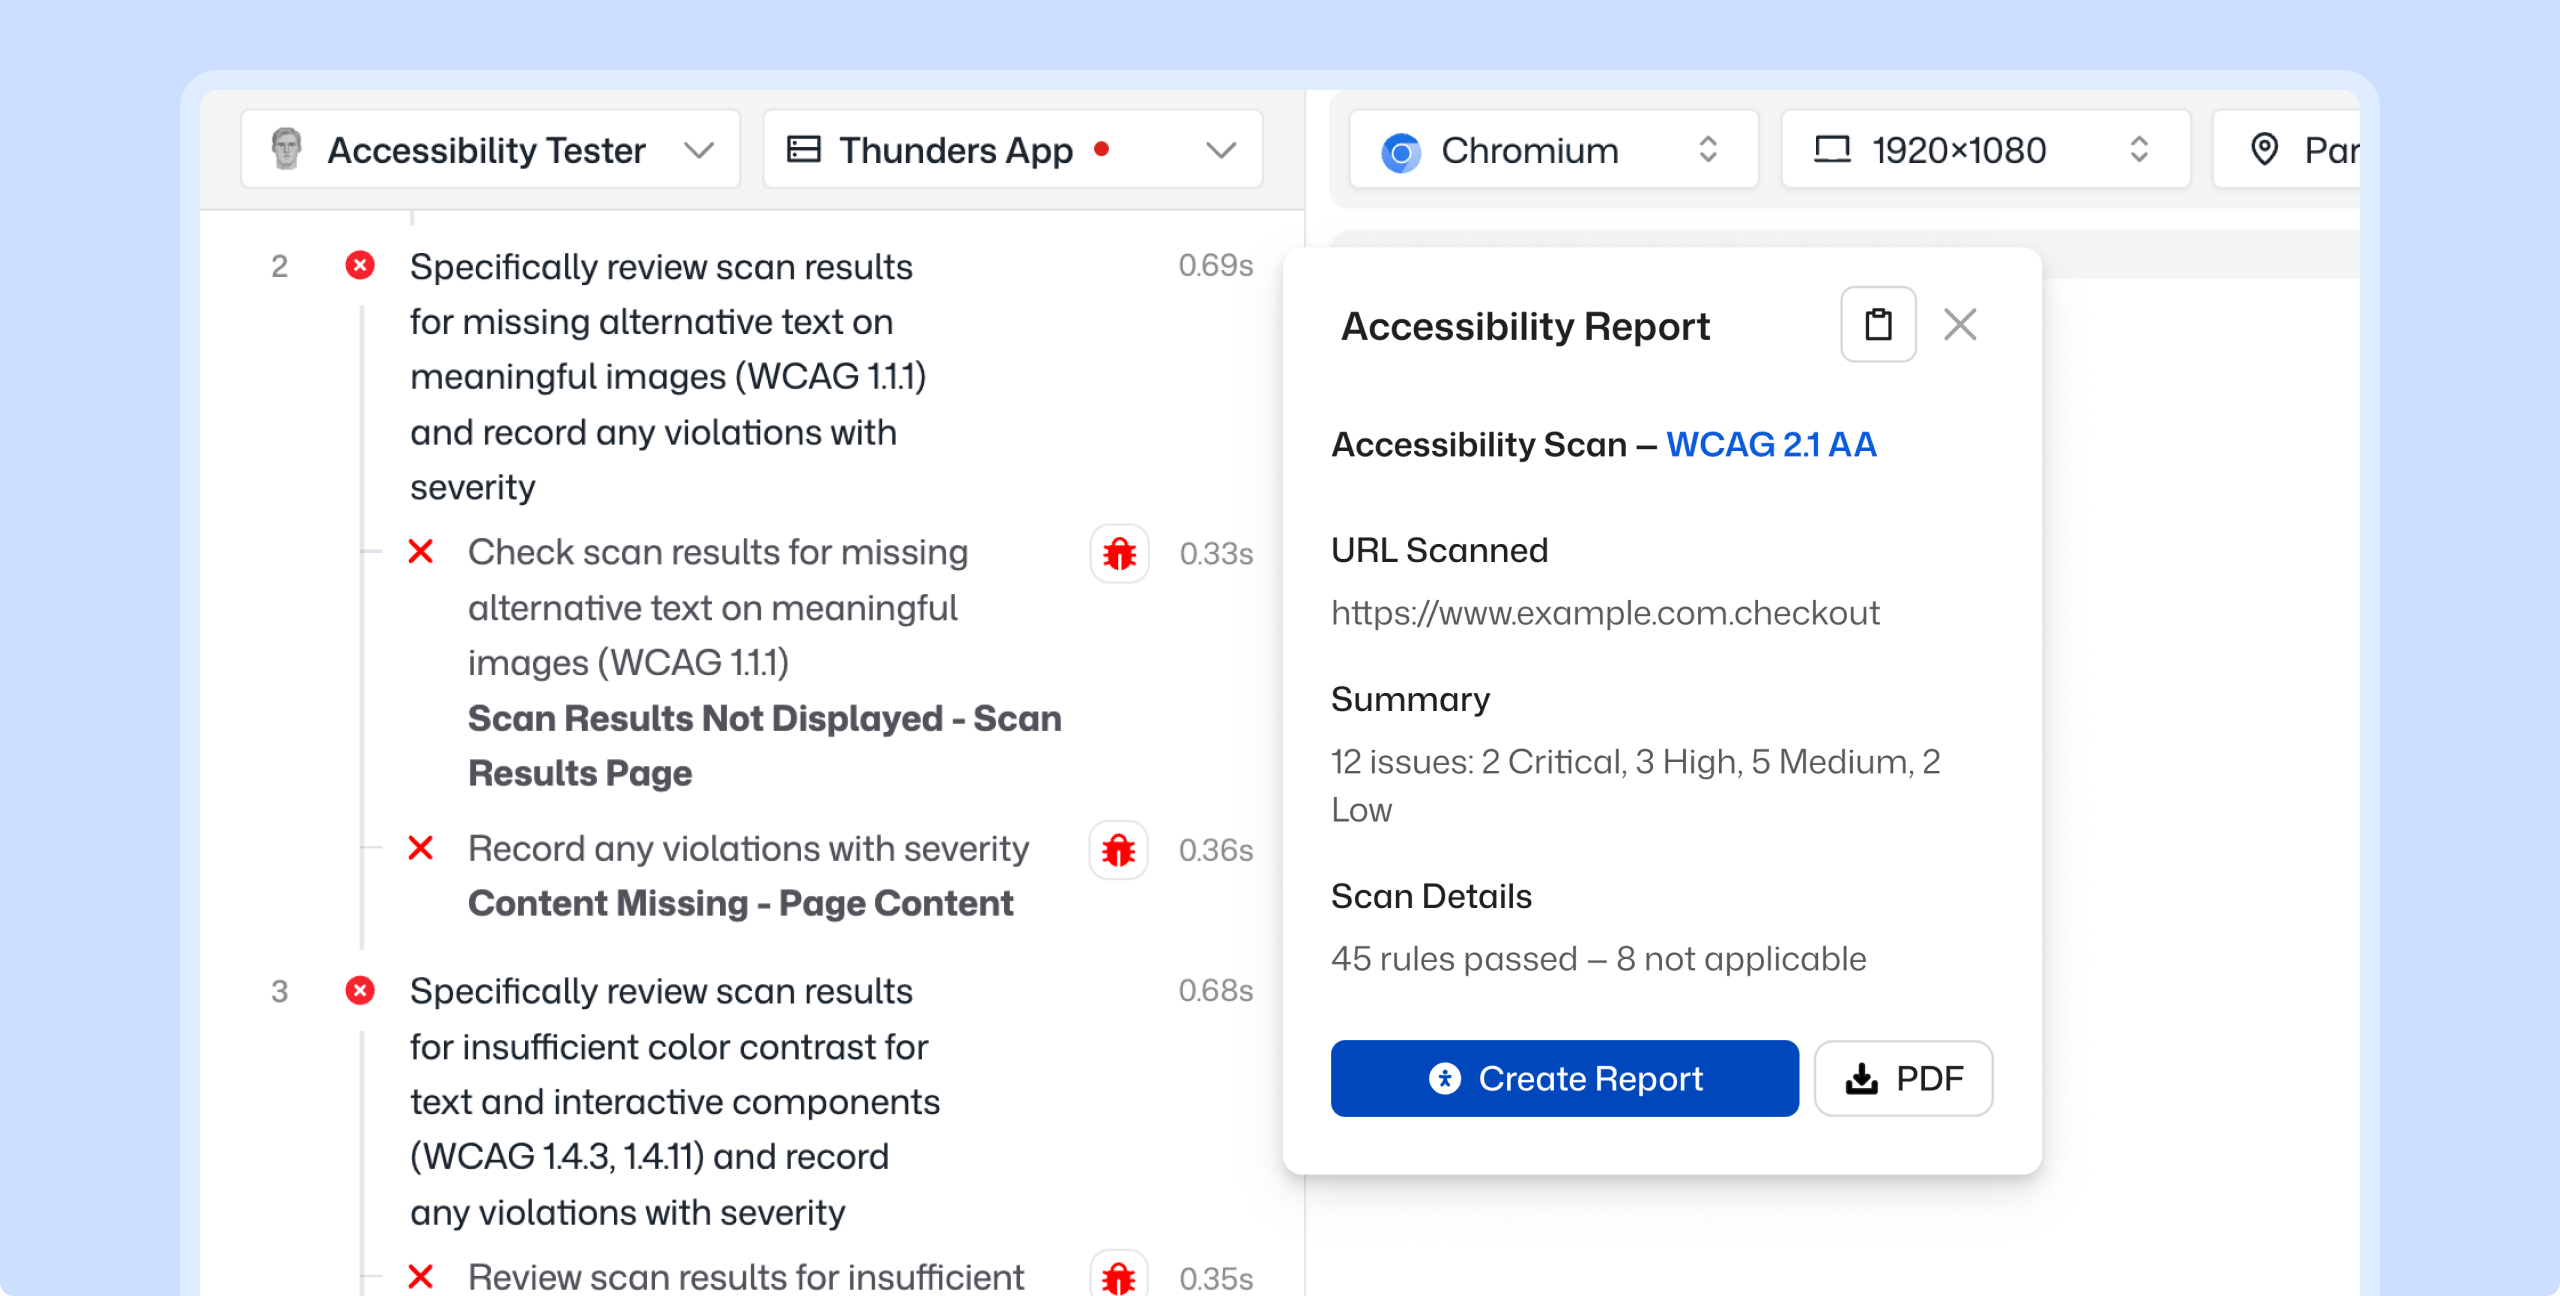The height and width of the screenshot is (1296, 2560).
Task: Click bug icon next to 'Check scan results' step
Action: [x=1119, y=553]
